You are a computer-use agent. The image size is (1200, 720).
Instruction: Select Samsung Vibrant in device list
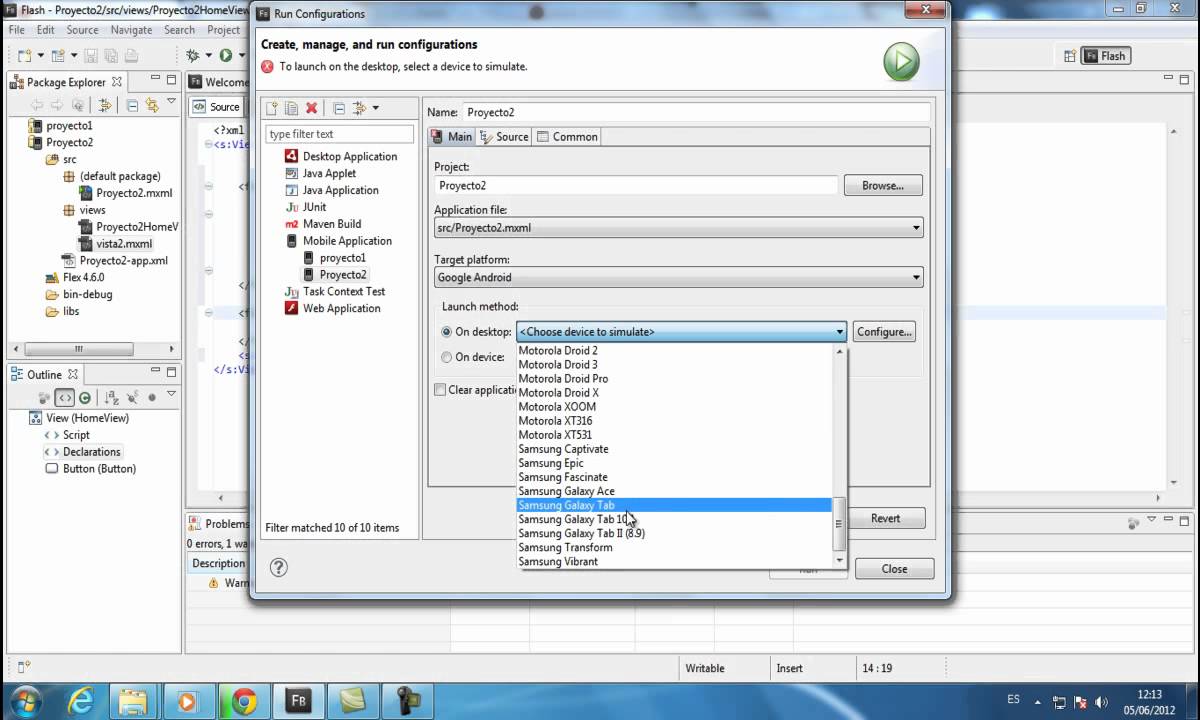[674, 561]
